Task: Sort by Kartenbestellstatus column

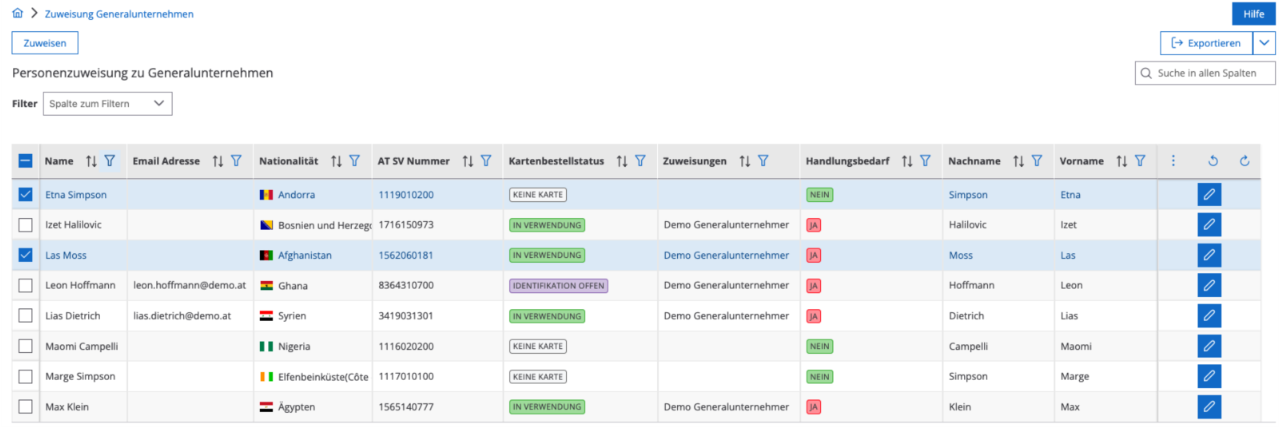Action: tap(621, 161)
